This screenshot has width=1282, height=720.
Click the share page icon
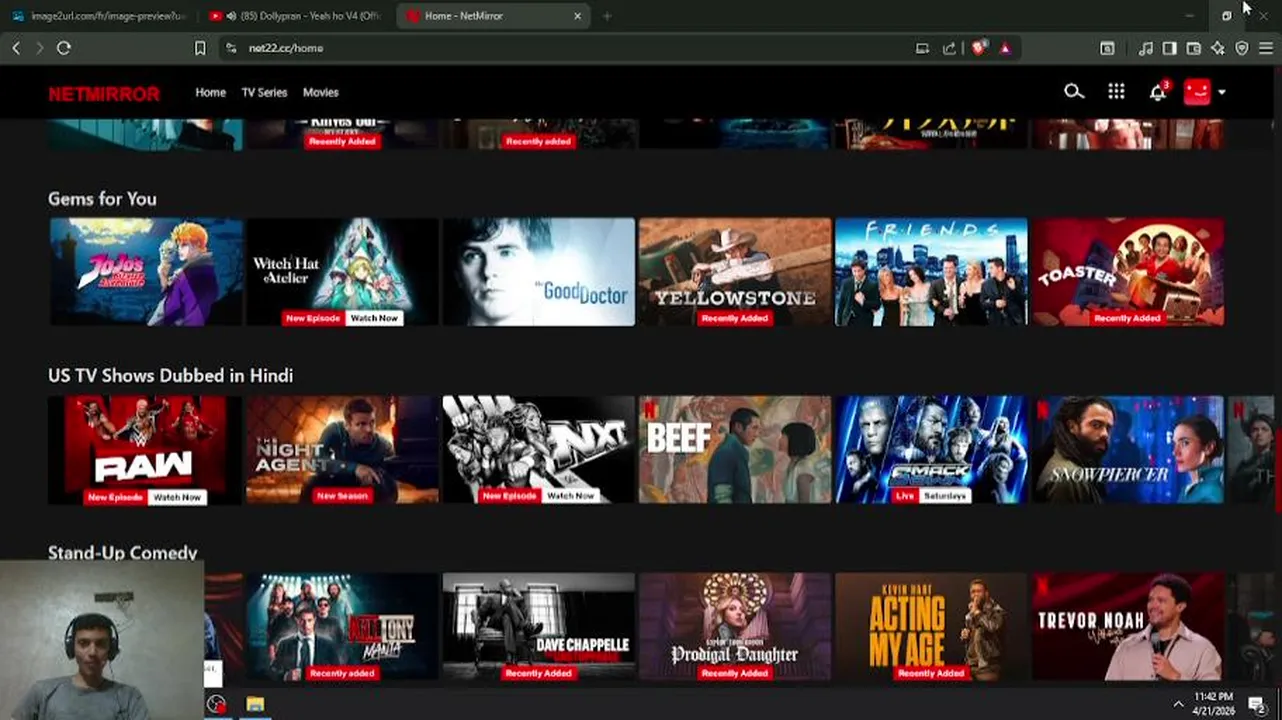pyautogui.click(x=949, y=48)
